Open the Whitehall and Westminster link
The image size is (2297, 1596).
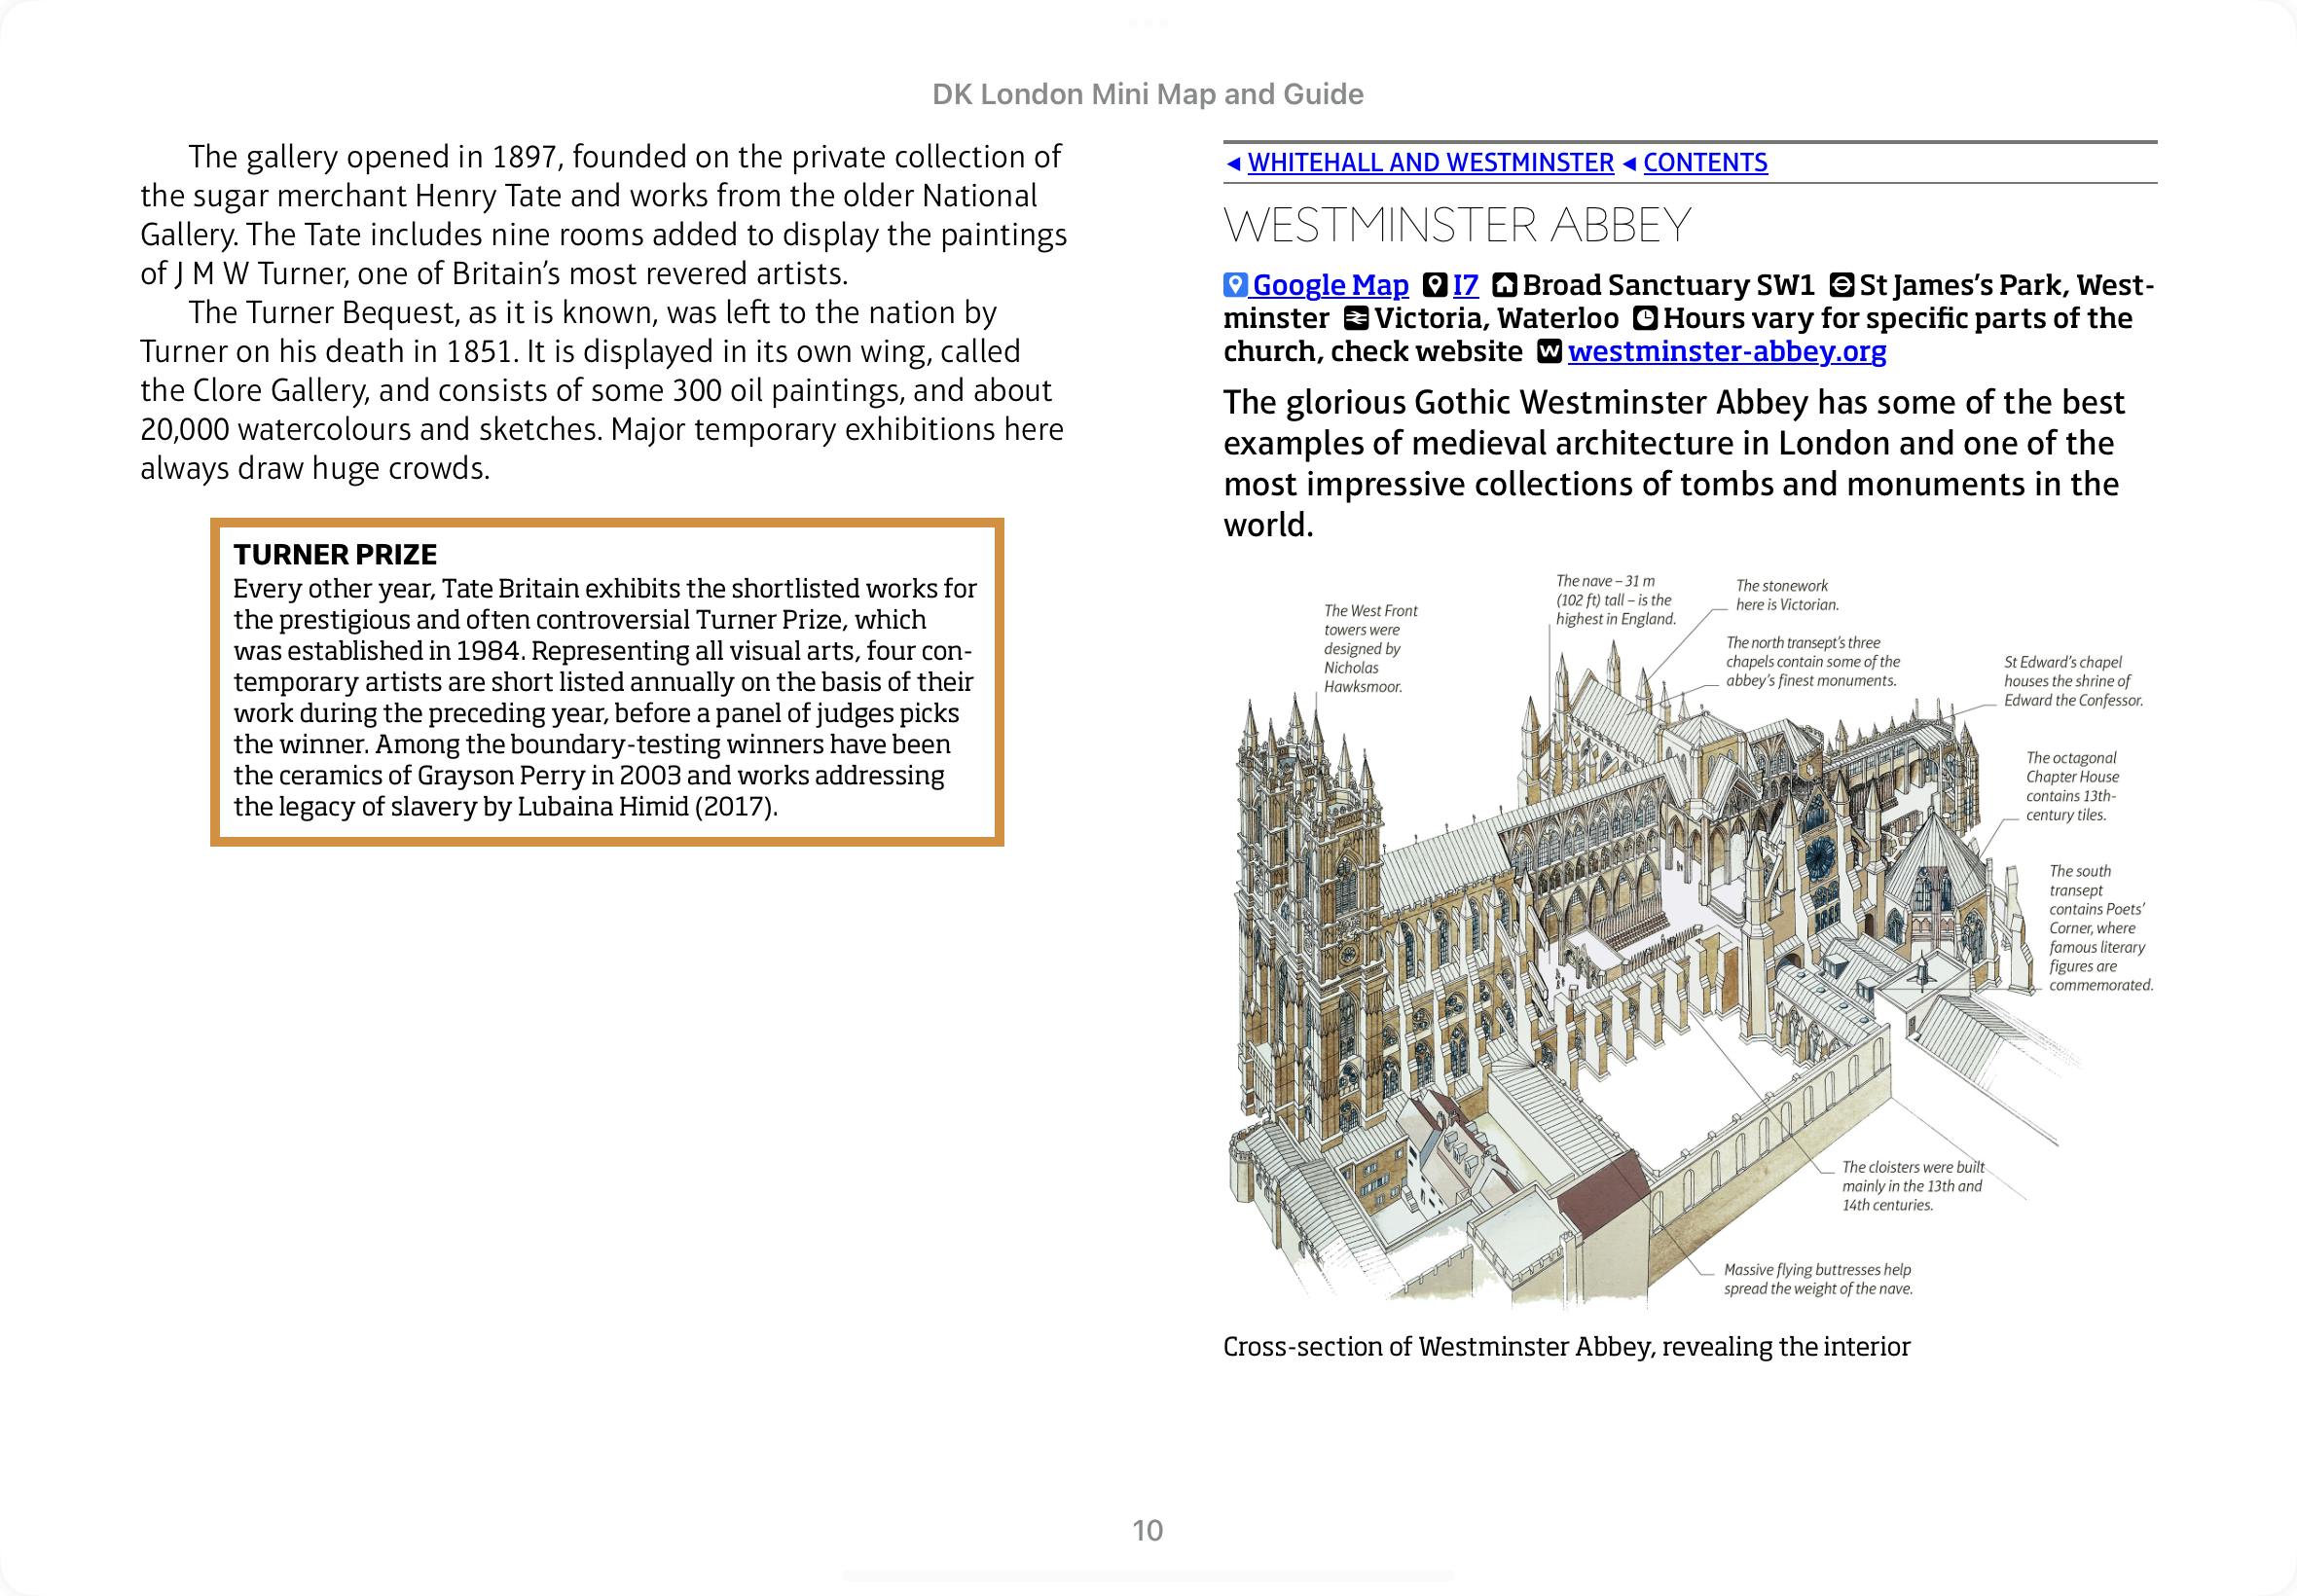(x=1430, y=163)
